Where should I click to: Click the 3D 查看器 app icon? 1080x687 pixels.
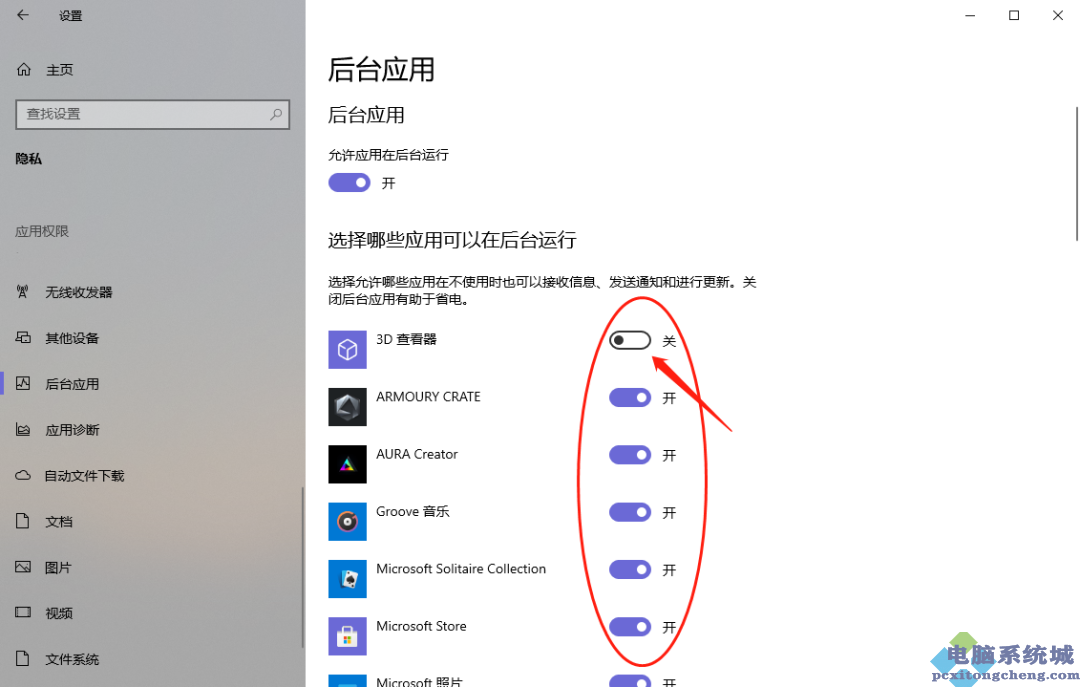click(347, 349)
